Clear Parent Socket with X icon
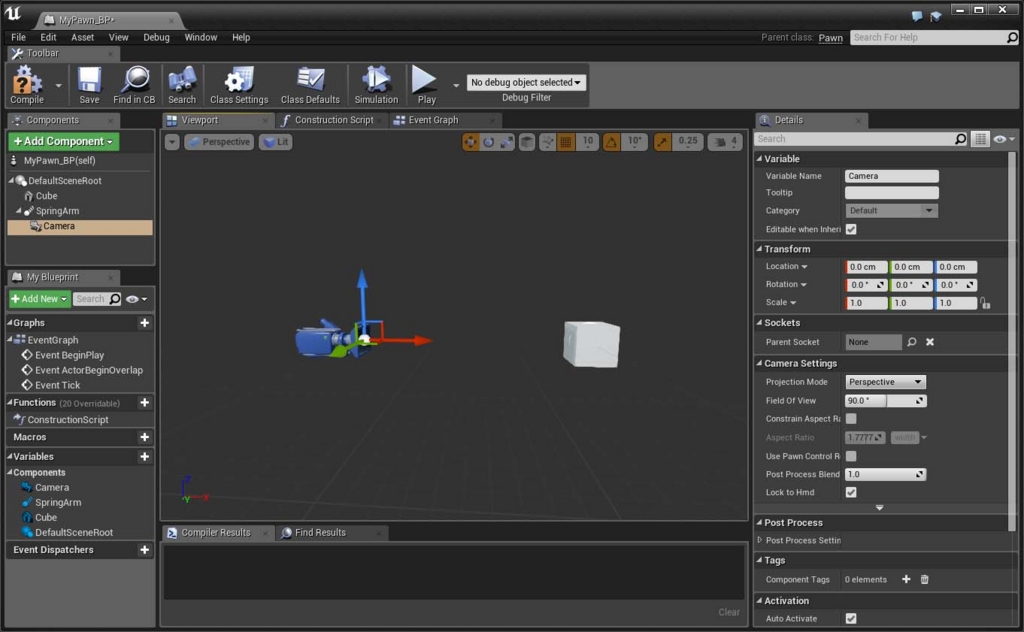Image resolution: width=1024 pixels, height=632 pixels. click(930, 341)
